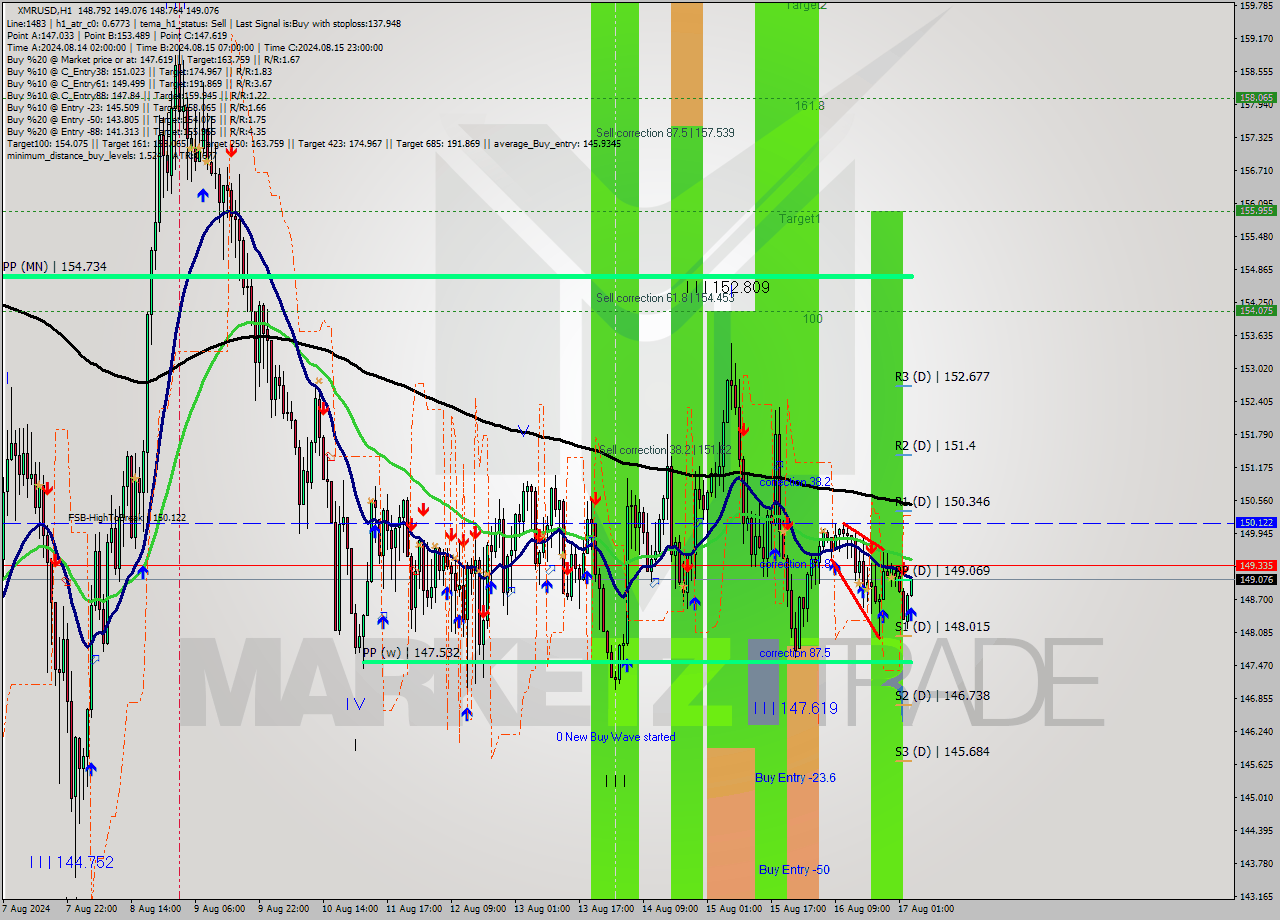Click the 11 Aug 17:00 time label
This screenshot has height=920, width=1280.
coord(413,909)
